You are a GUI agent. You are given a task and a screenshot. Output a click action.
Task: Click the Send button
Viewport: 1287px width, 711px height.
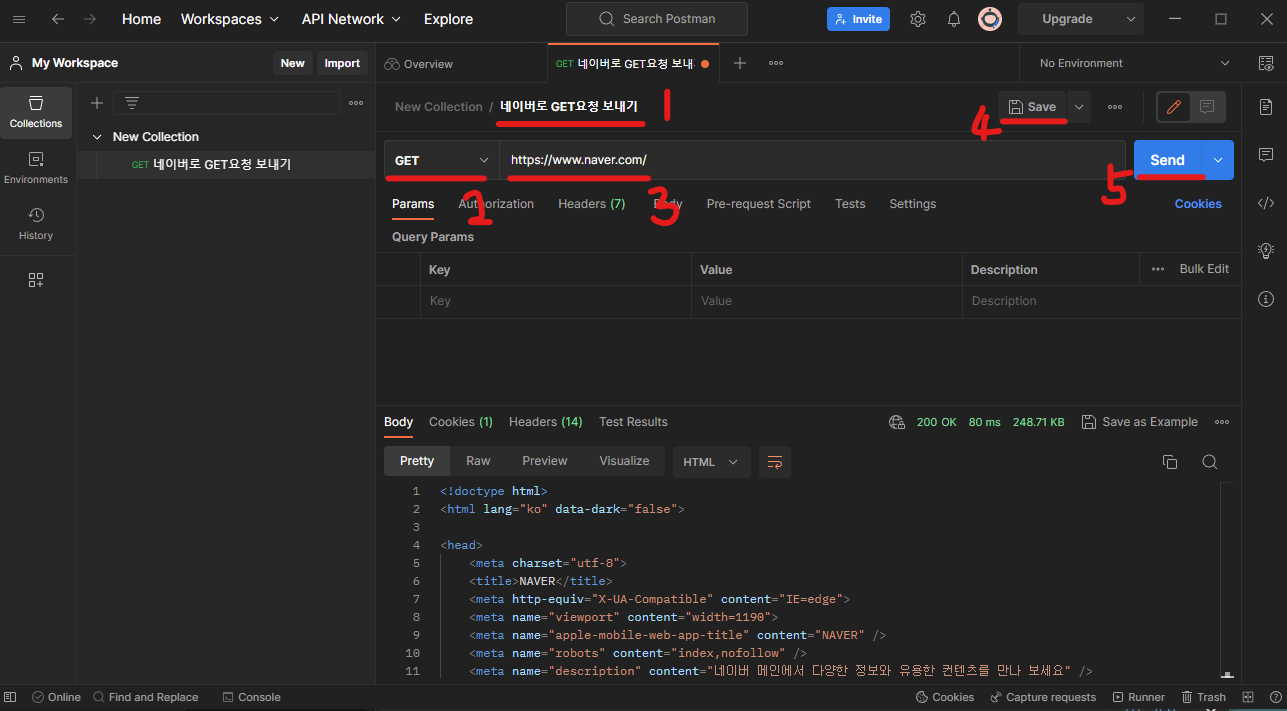coord(1168,160)
